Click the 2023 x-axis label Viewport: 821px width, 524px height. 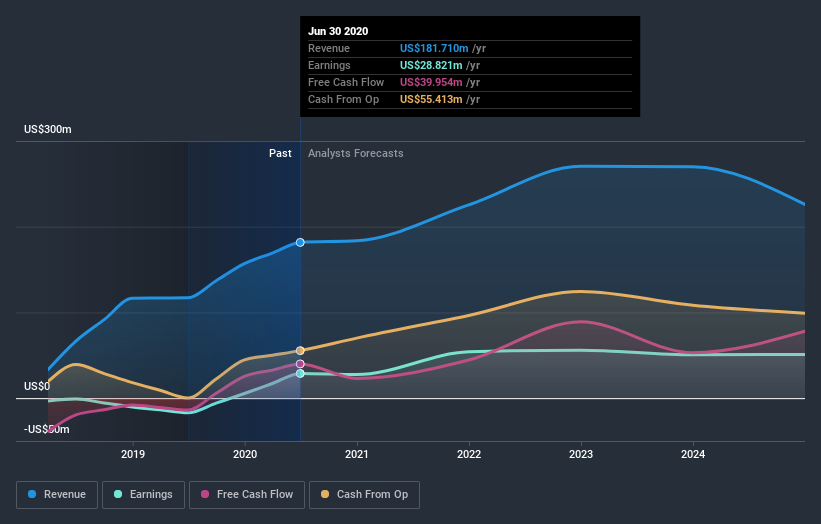pyautogui.click(x=581, y=454)
